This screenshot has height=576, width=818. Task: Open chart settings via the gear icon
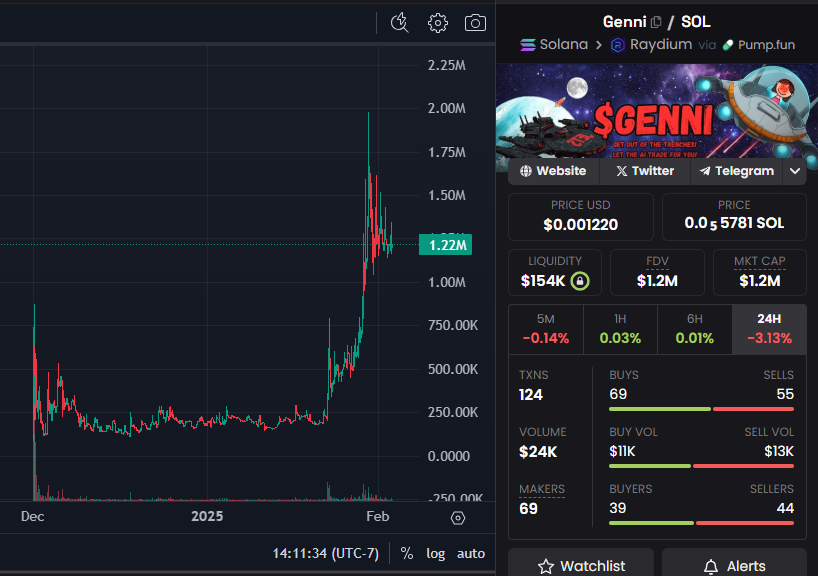pyautogui.click(x=437, y=22)
